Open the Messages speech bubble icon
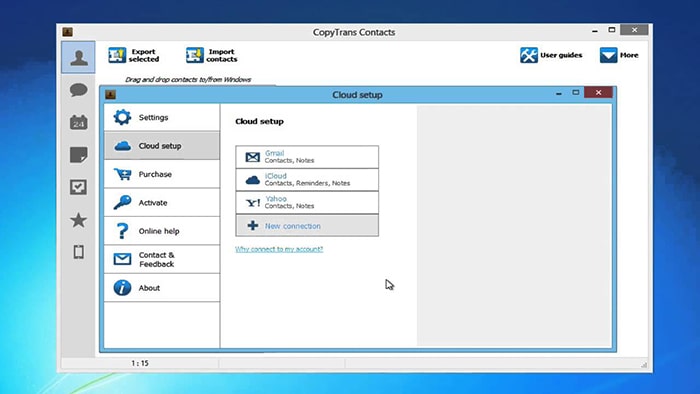 coord(79,90)
